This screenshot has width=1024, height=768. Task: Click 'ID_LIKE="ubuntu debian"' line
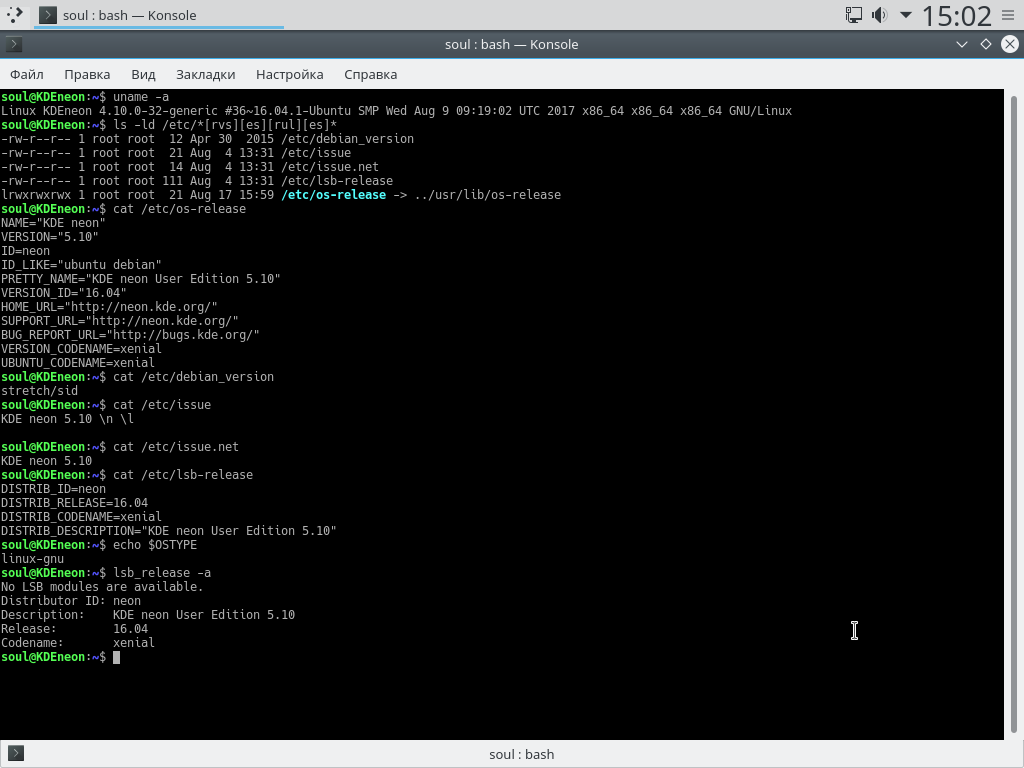[81, 264]
